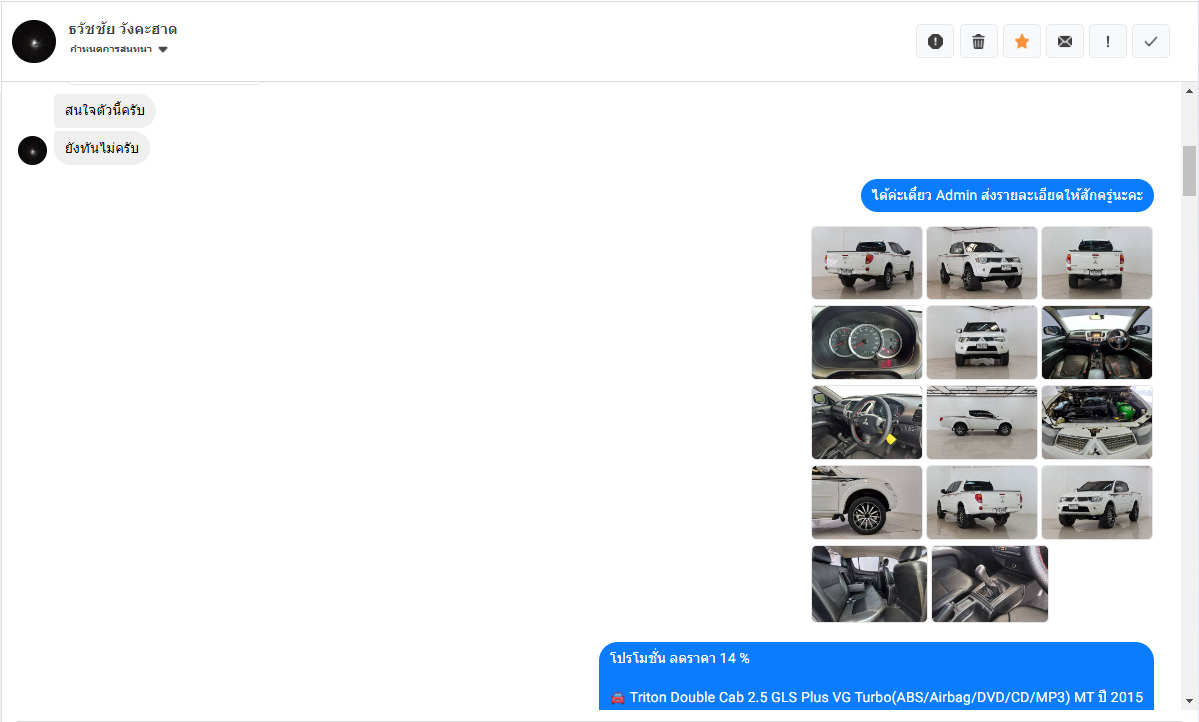1199x722 pixels.
Task: Open instrument gauge cluster photo thumbnail
Action: pyautogui.click(x=866, y=343)
